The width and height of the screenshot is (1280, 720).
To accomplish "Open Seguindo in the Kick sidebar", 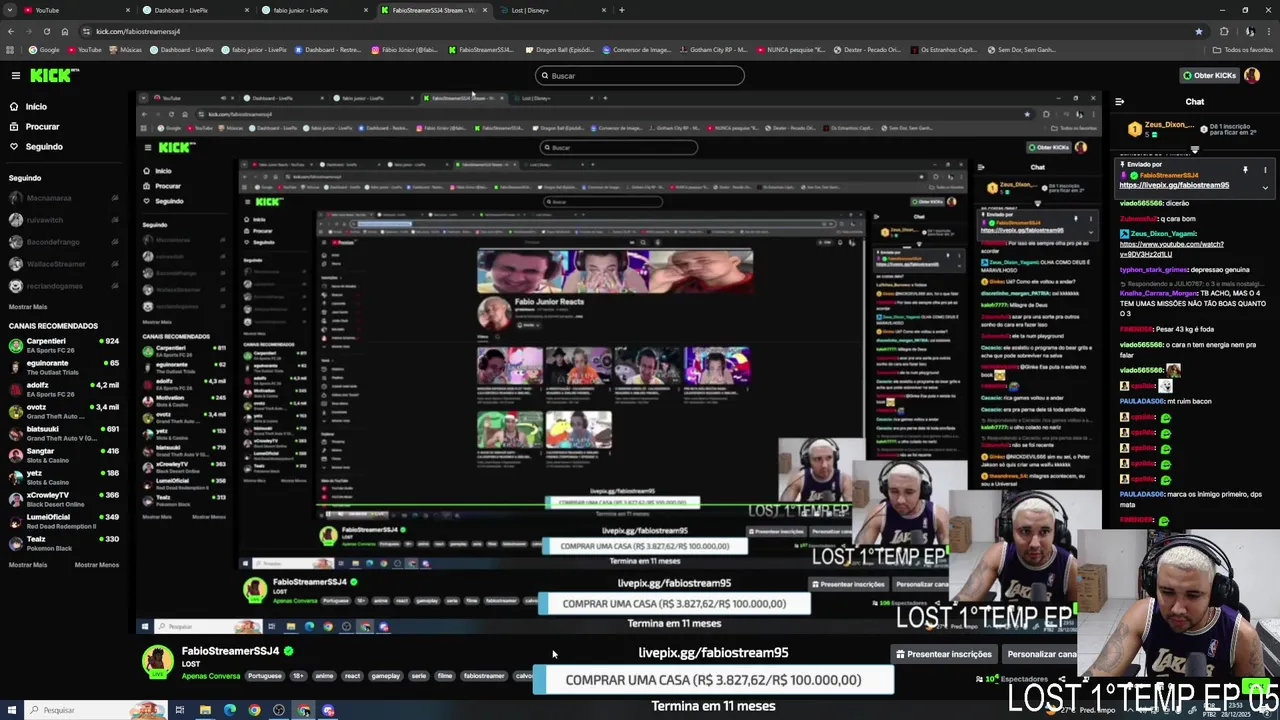I will pos(44,147).
